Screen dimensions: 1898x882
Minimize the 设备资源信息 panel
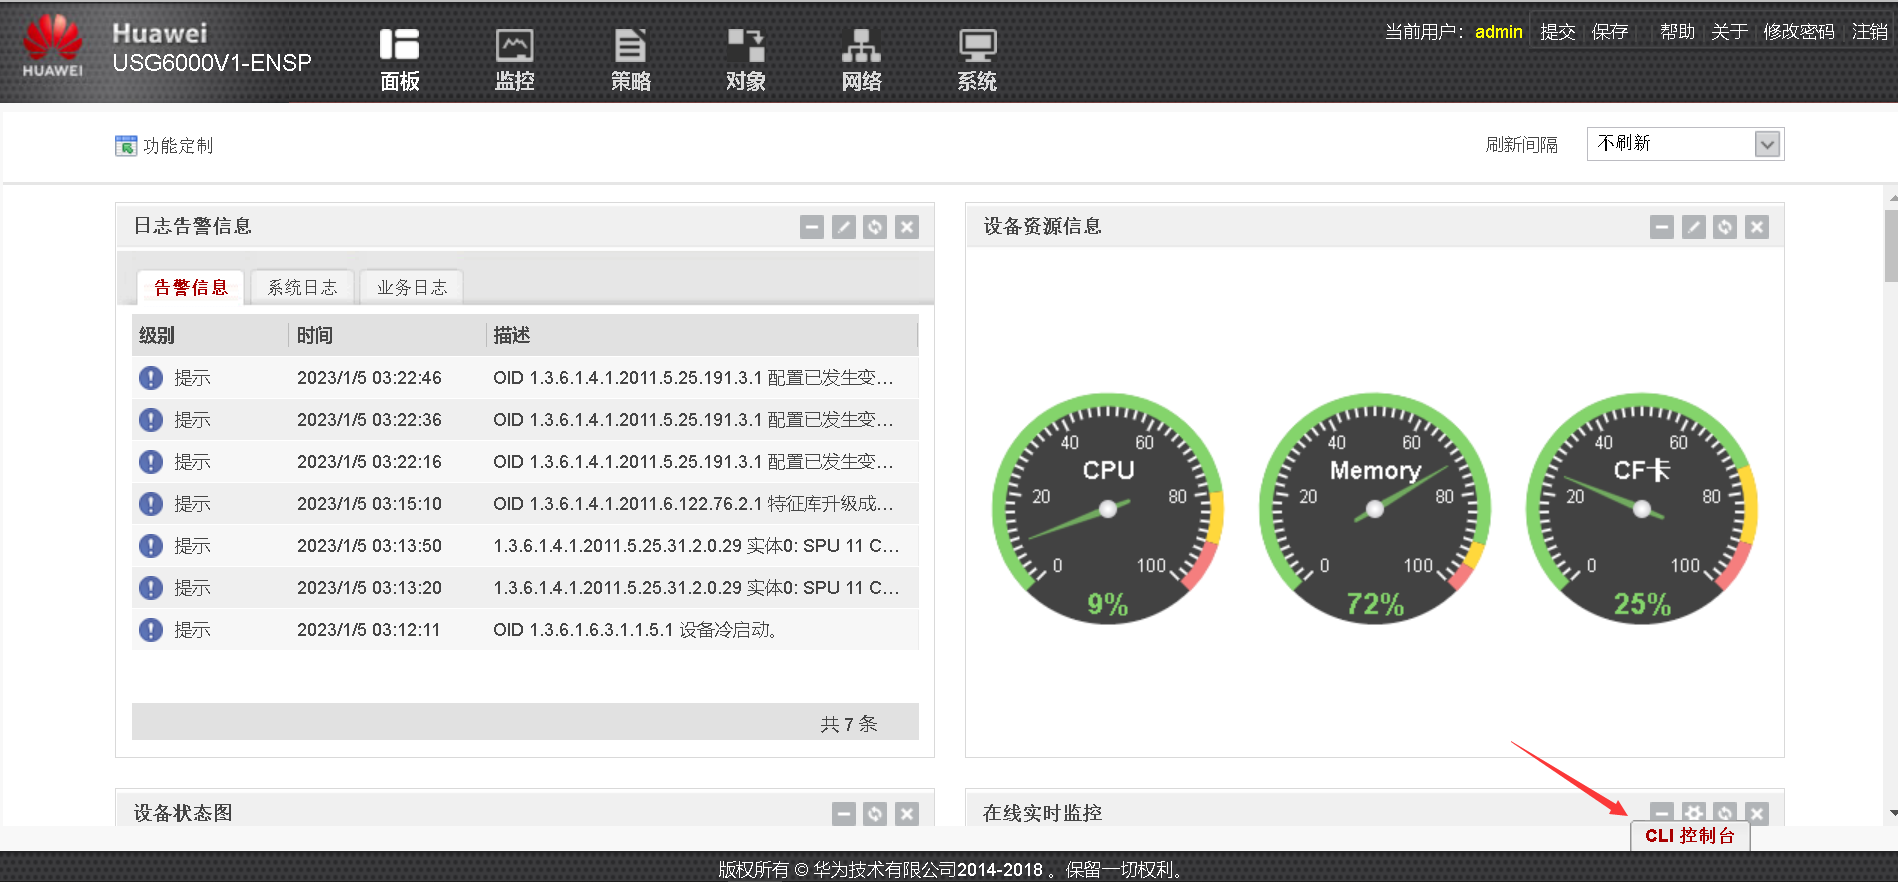point(1662,227)
